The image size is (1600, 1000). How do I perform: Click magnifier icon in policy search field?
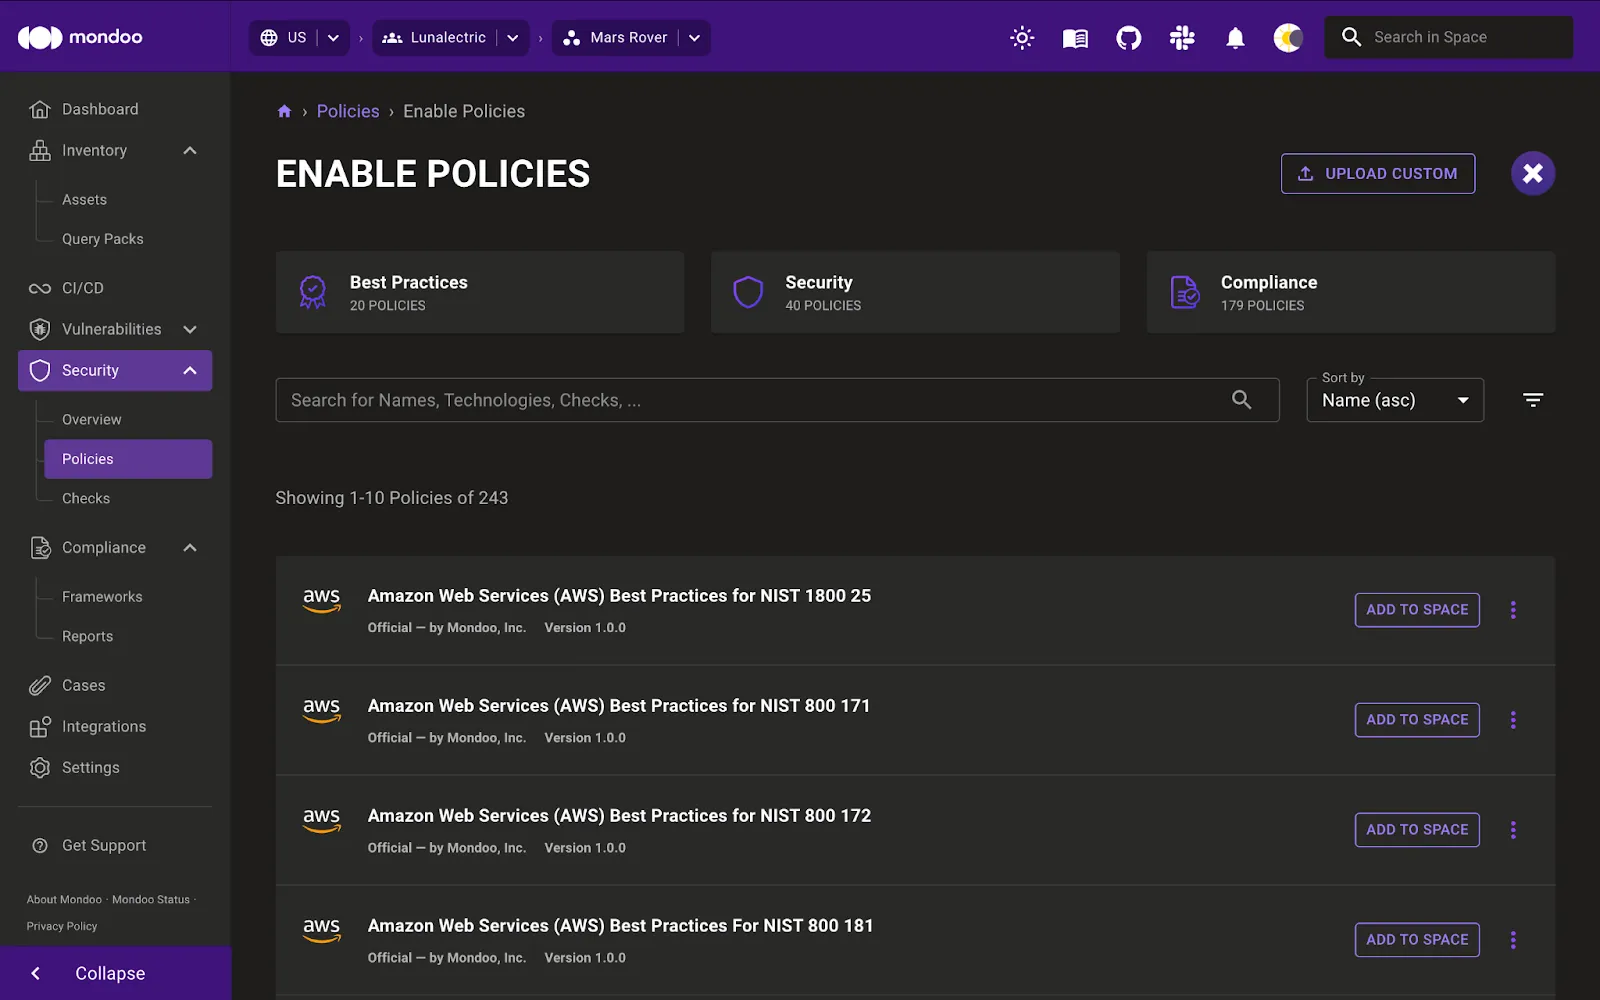click(1242, 400)
